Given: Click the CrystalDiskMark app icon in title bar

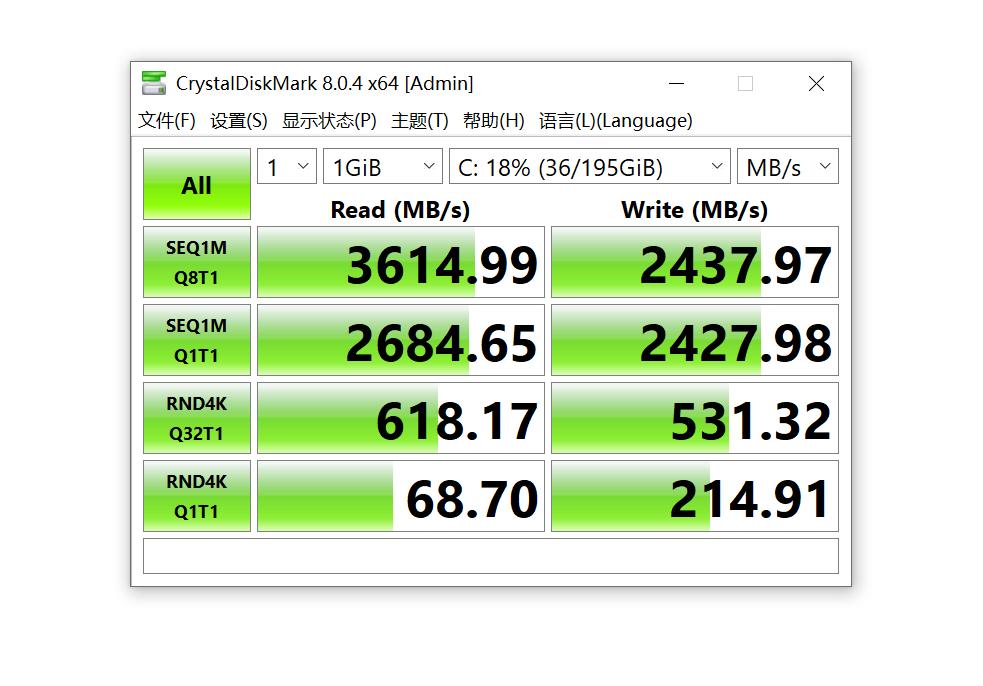Looking at the screenshot, I should (153, 83).
